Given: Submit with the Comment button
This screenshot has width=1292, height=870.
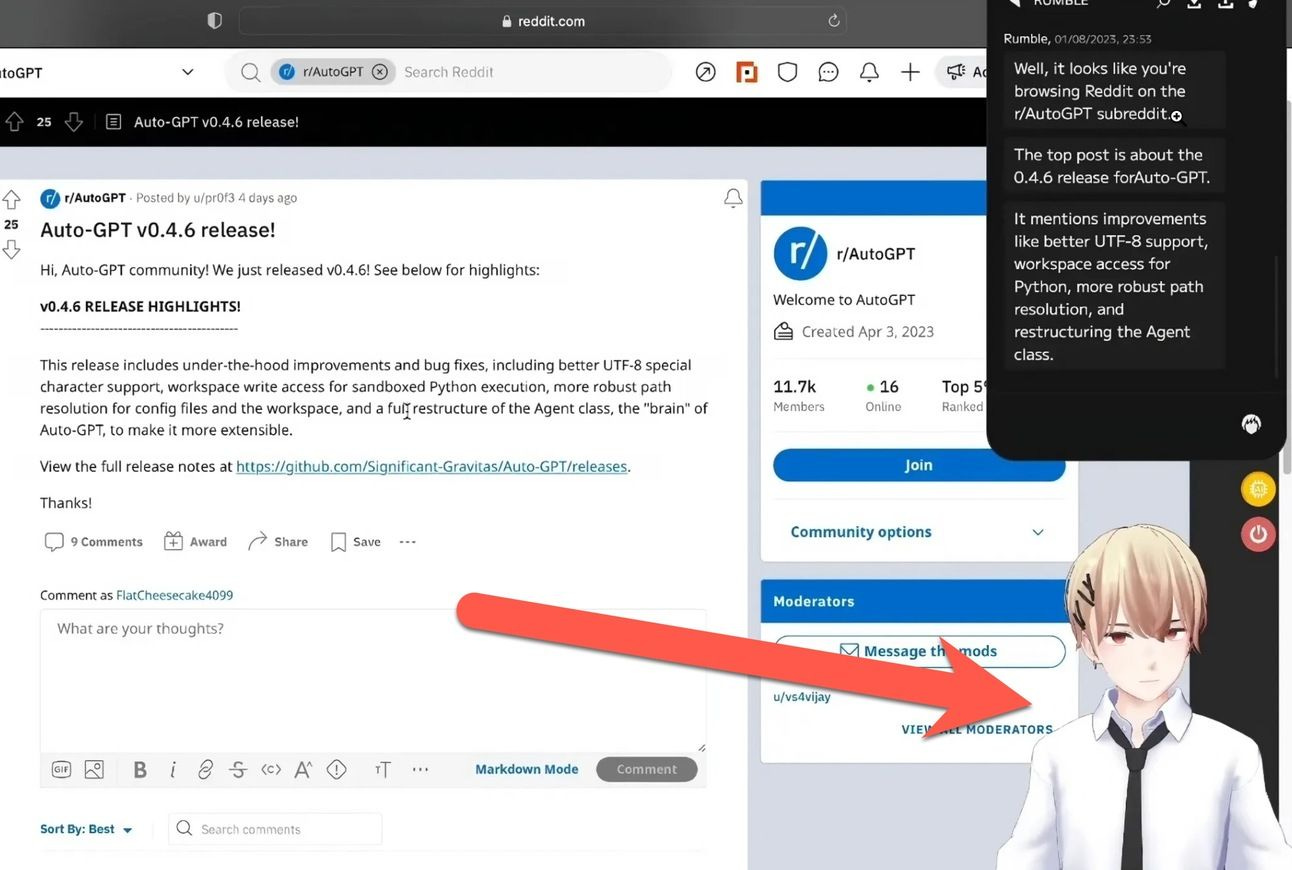Looking at the screenshot, I should [647, 769].
